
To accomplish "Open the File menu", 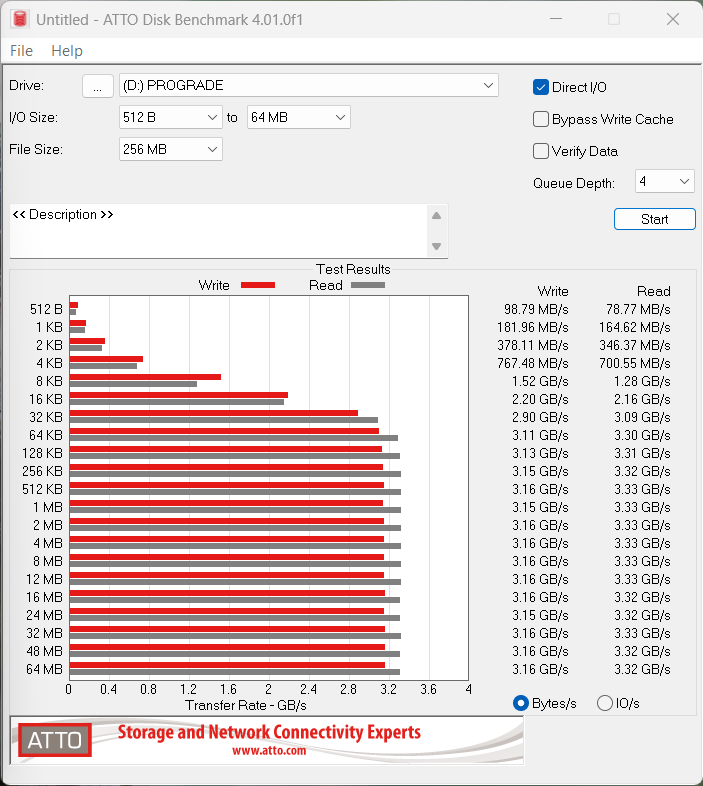I will (21, 51).
